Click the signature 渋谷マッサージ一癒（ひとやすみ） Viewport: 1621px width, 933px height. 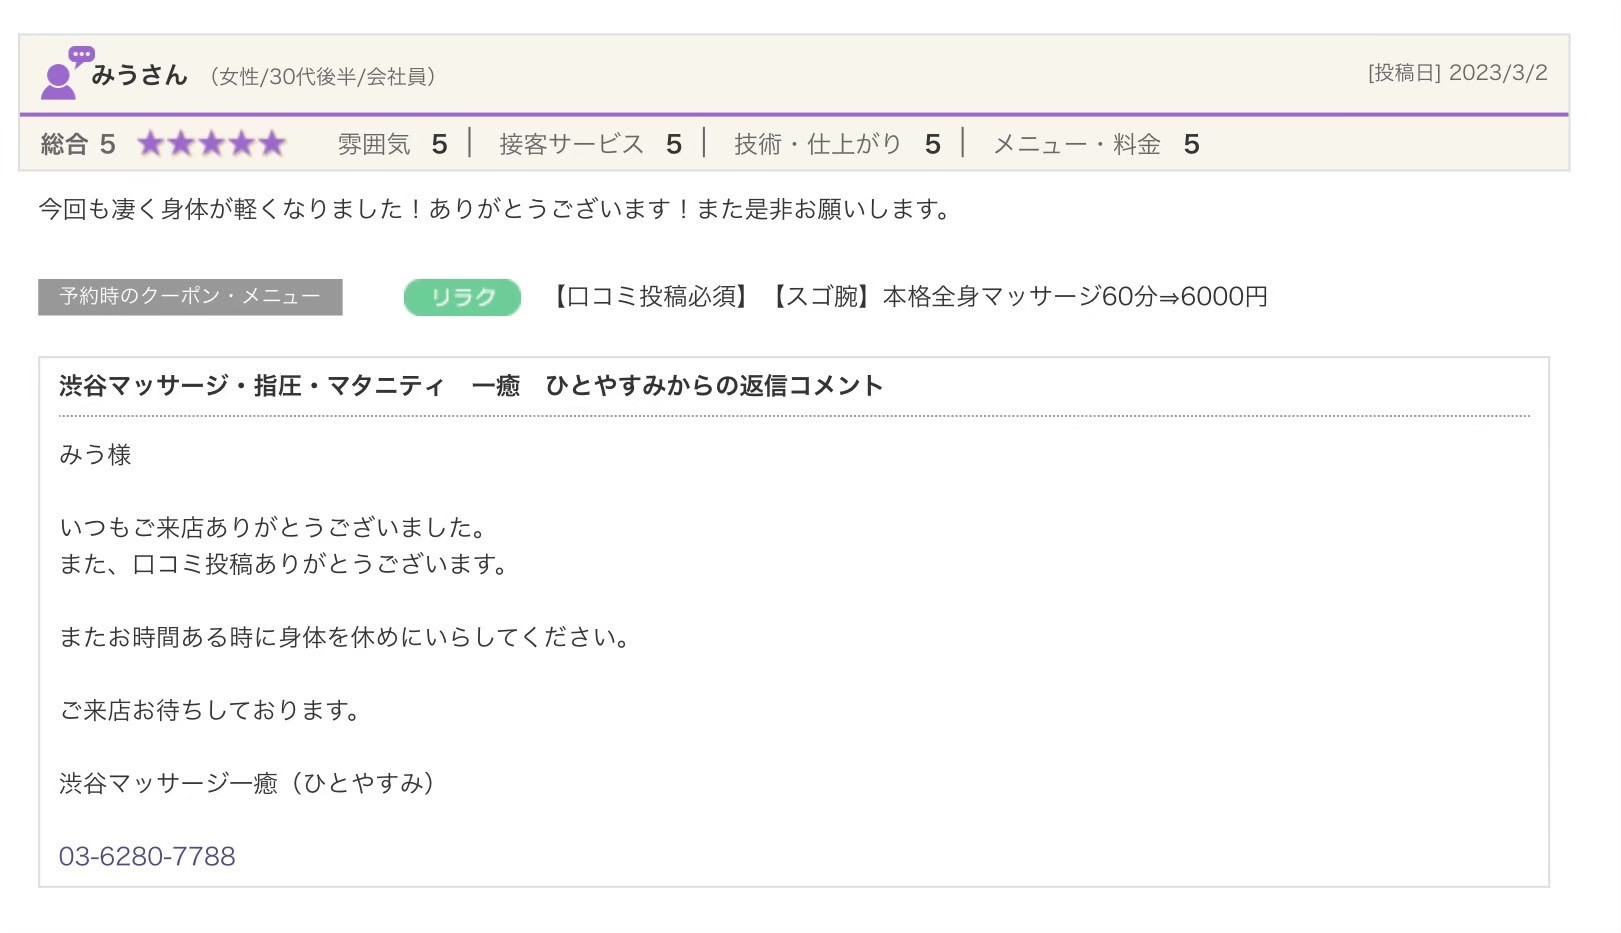248,783
